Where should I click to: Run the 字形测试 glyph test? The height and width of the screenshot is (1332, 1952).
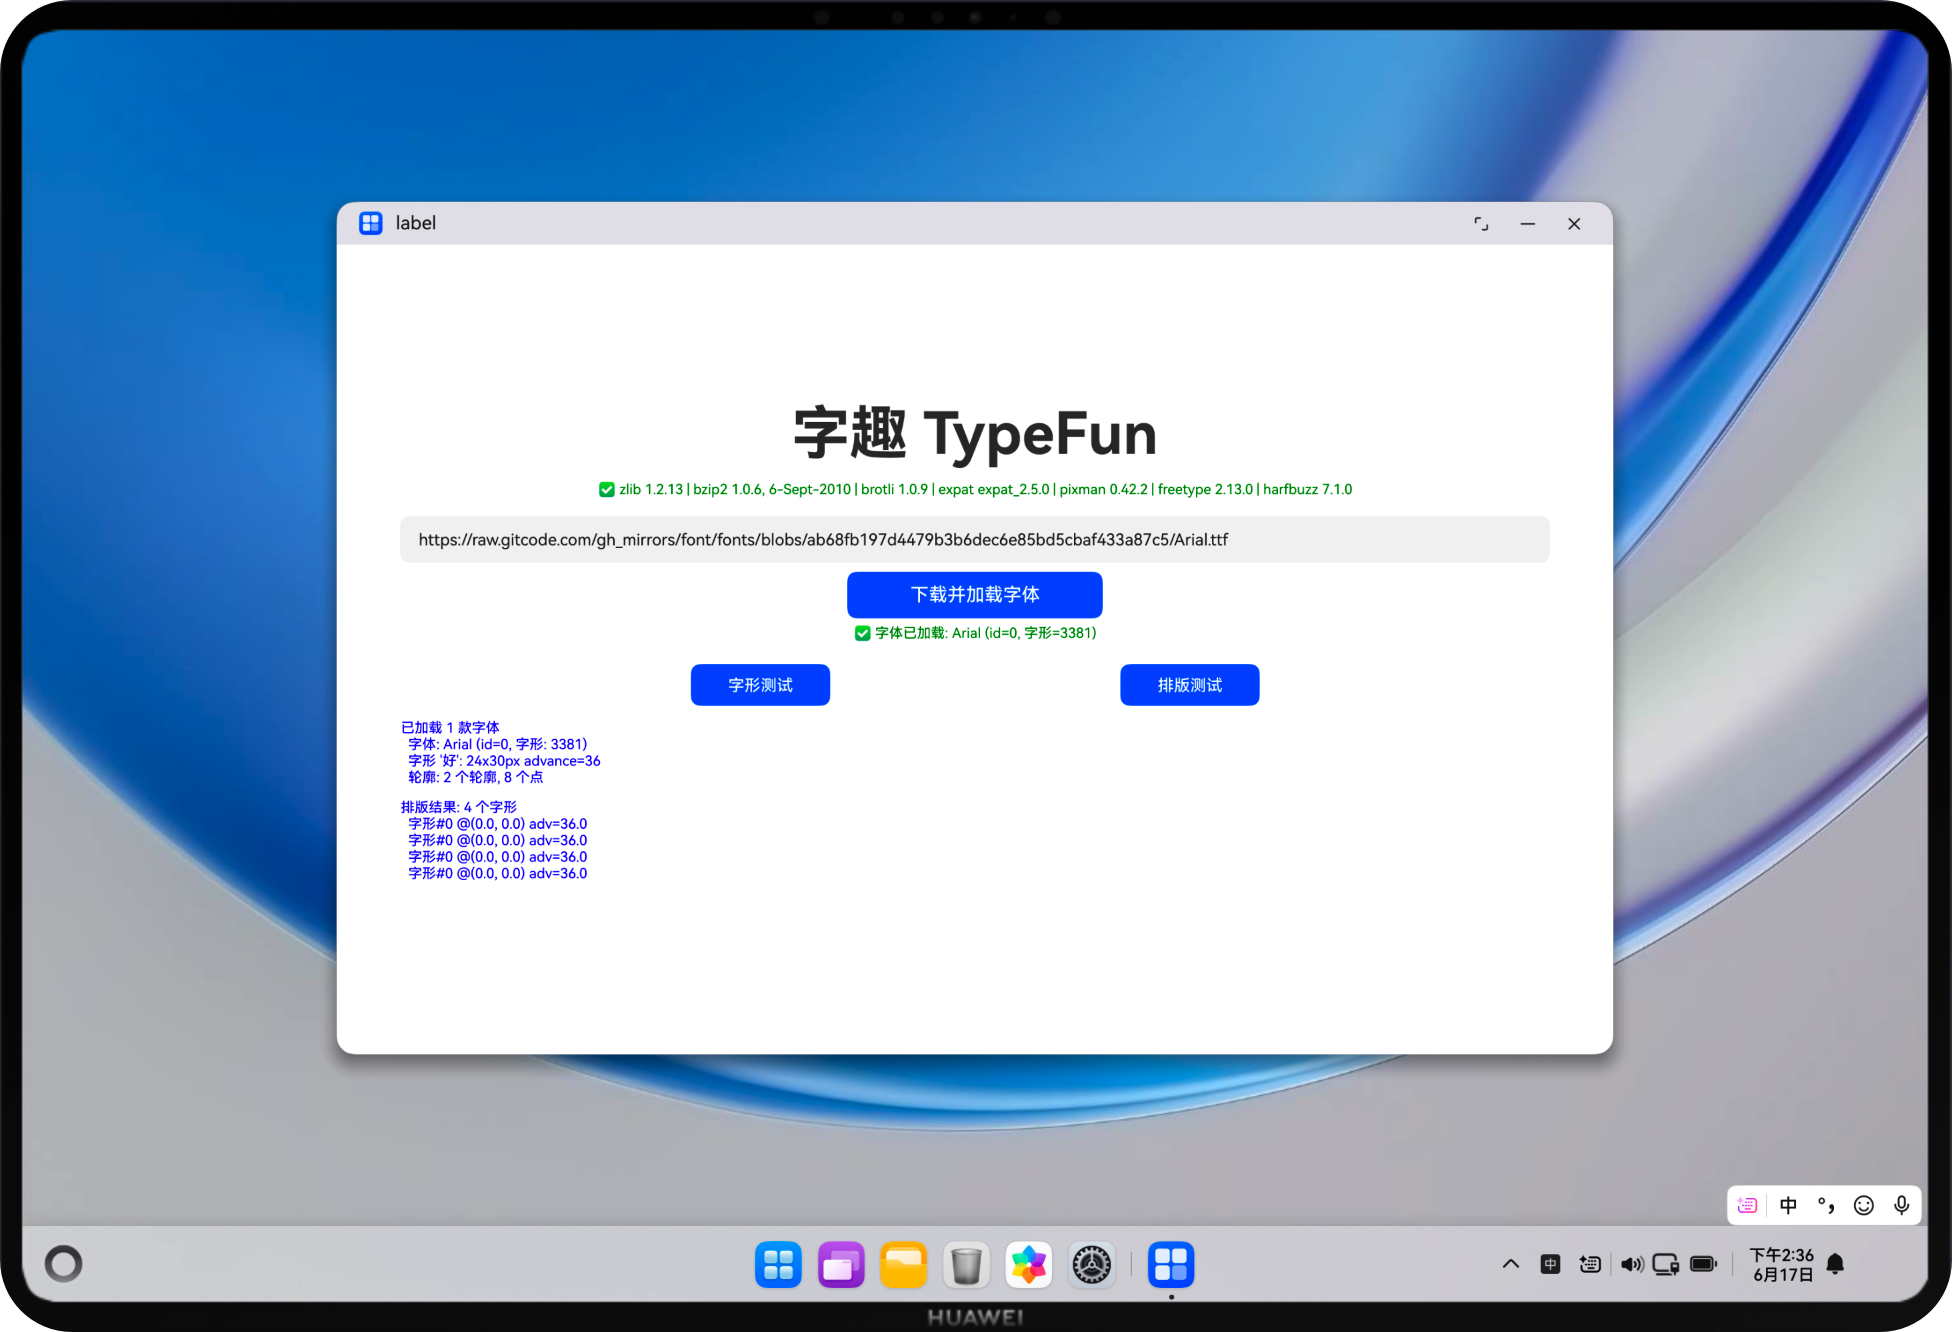tap(760, 685)
